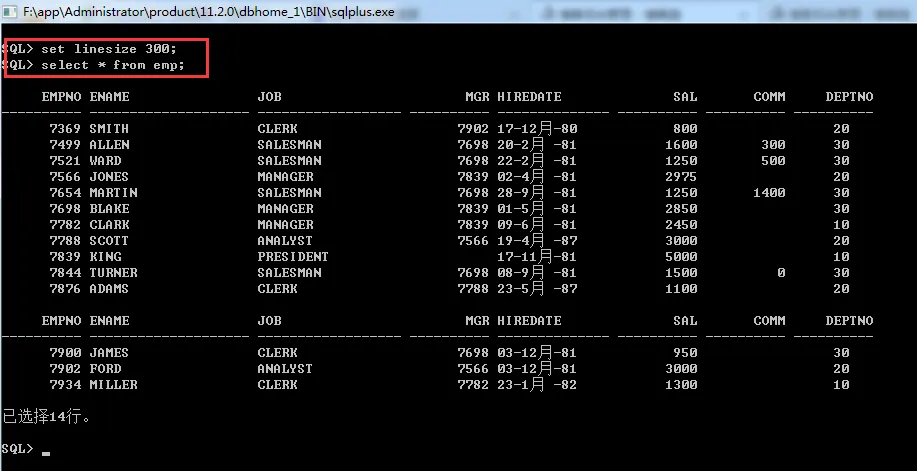
Task: Click MGR value 7782 in MILLER's row
Action: click(473, 384)
